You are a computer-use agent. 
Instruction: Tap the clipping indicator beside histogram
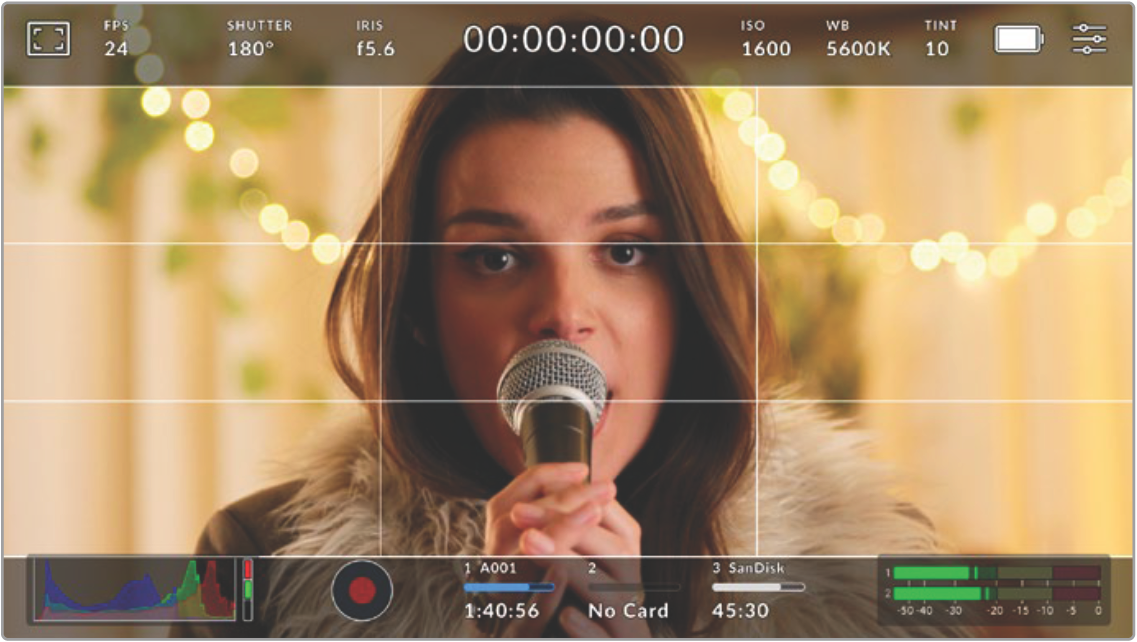[247, 589]
